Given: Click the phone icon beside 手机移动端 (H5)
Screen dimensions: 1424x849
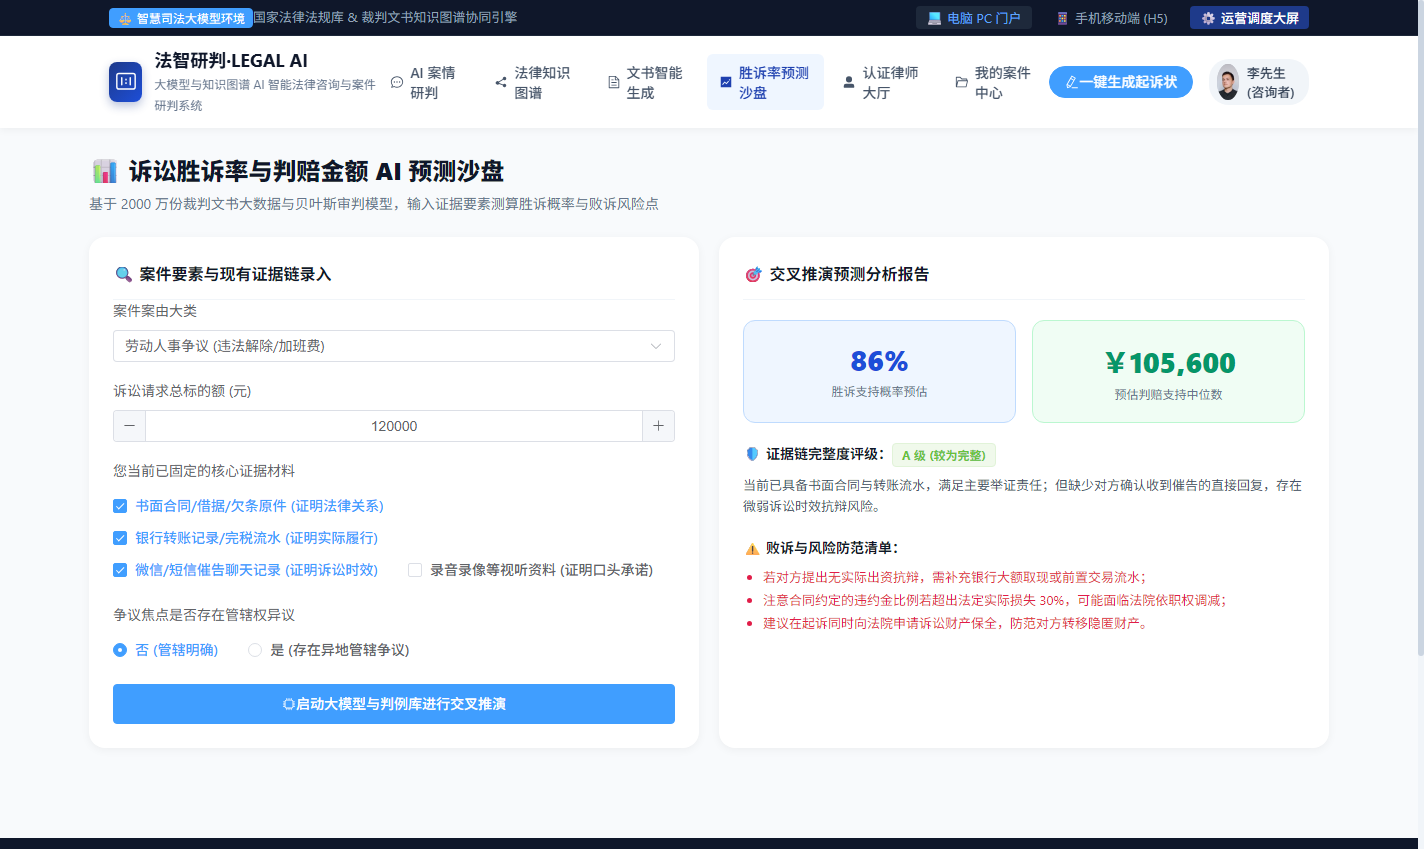Looking at the screenshot, I should tap(1063, 18).
